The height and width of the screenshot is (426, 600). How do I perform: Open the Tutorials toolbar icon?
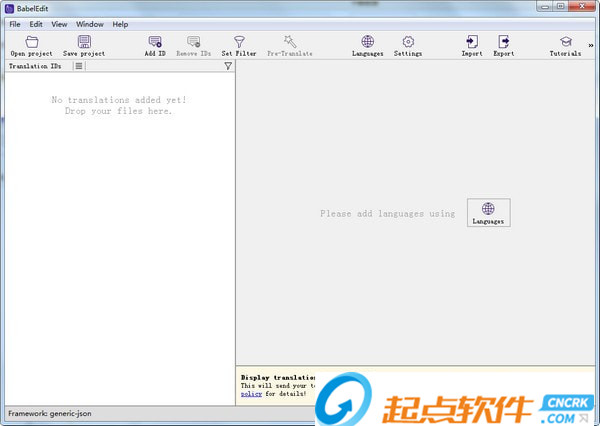coord(566,42)
